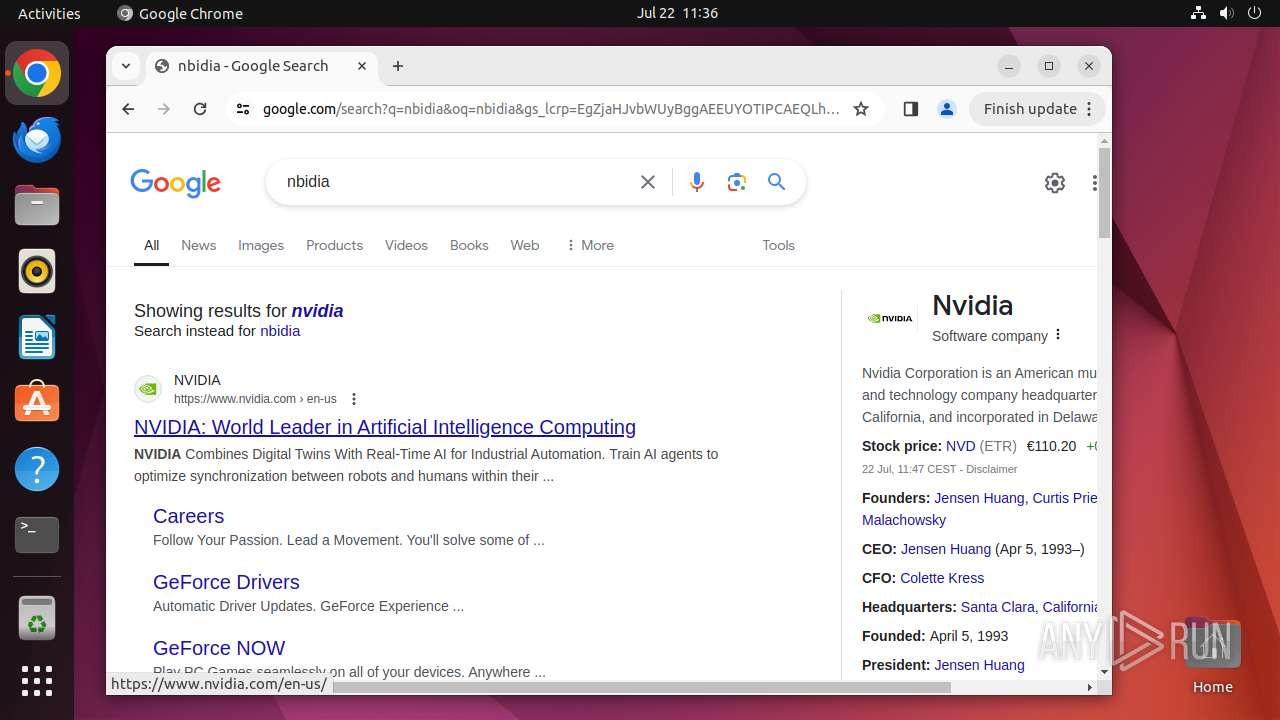Image resolution: width=1280 pixels, height=720 pixels.
Task: Open the Careers sitelink
Action: (188, 516)
